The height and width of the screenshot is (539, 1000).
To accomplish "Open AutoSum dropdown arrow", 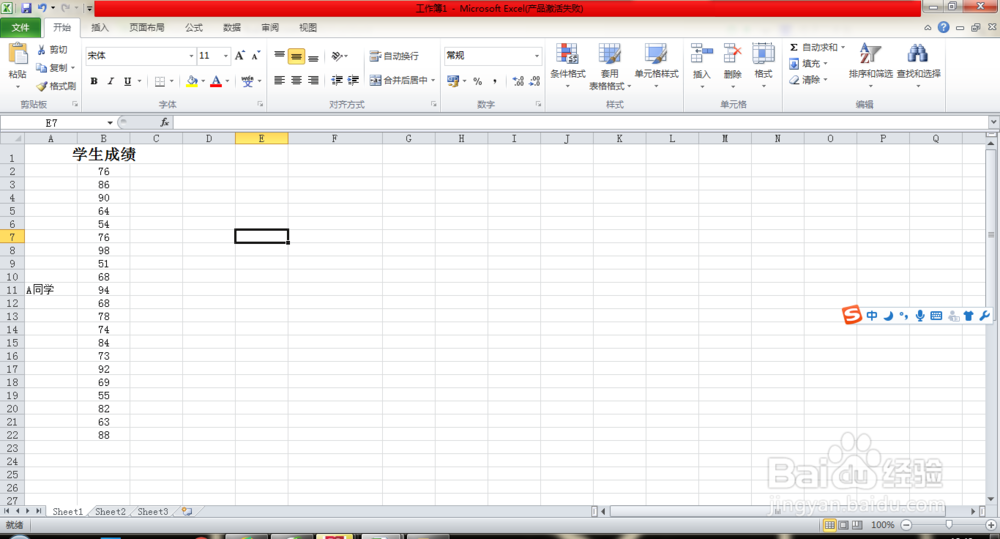I will click(842, 47).
